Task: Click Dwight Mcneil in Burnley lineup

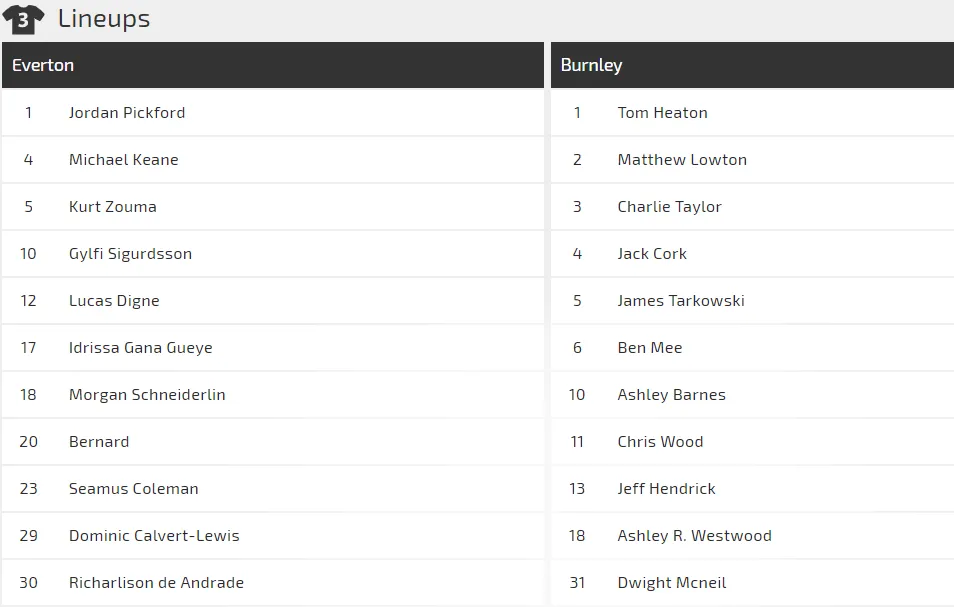Action: 672,583
